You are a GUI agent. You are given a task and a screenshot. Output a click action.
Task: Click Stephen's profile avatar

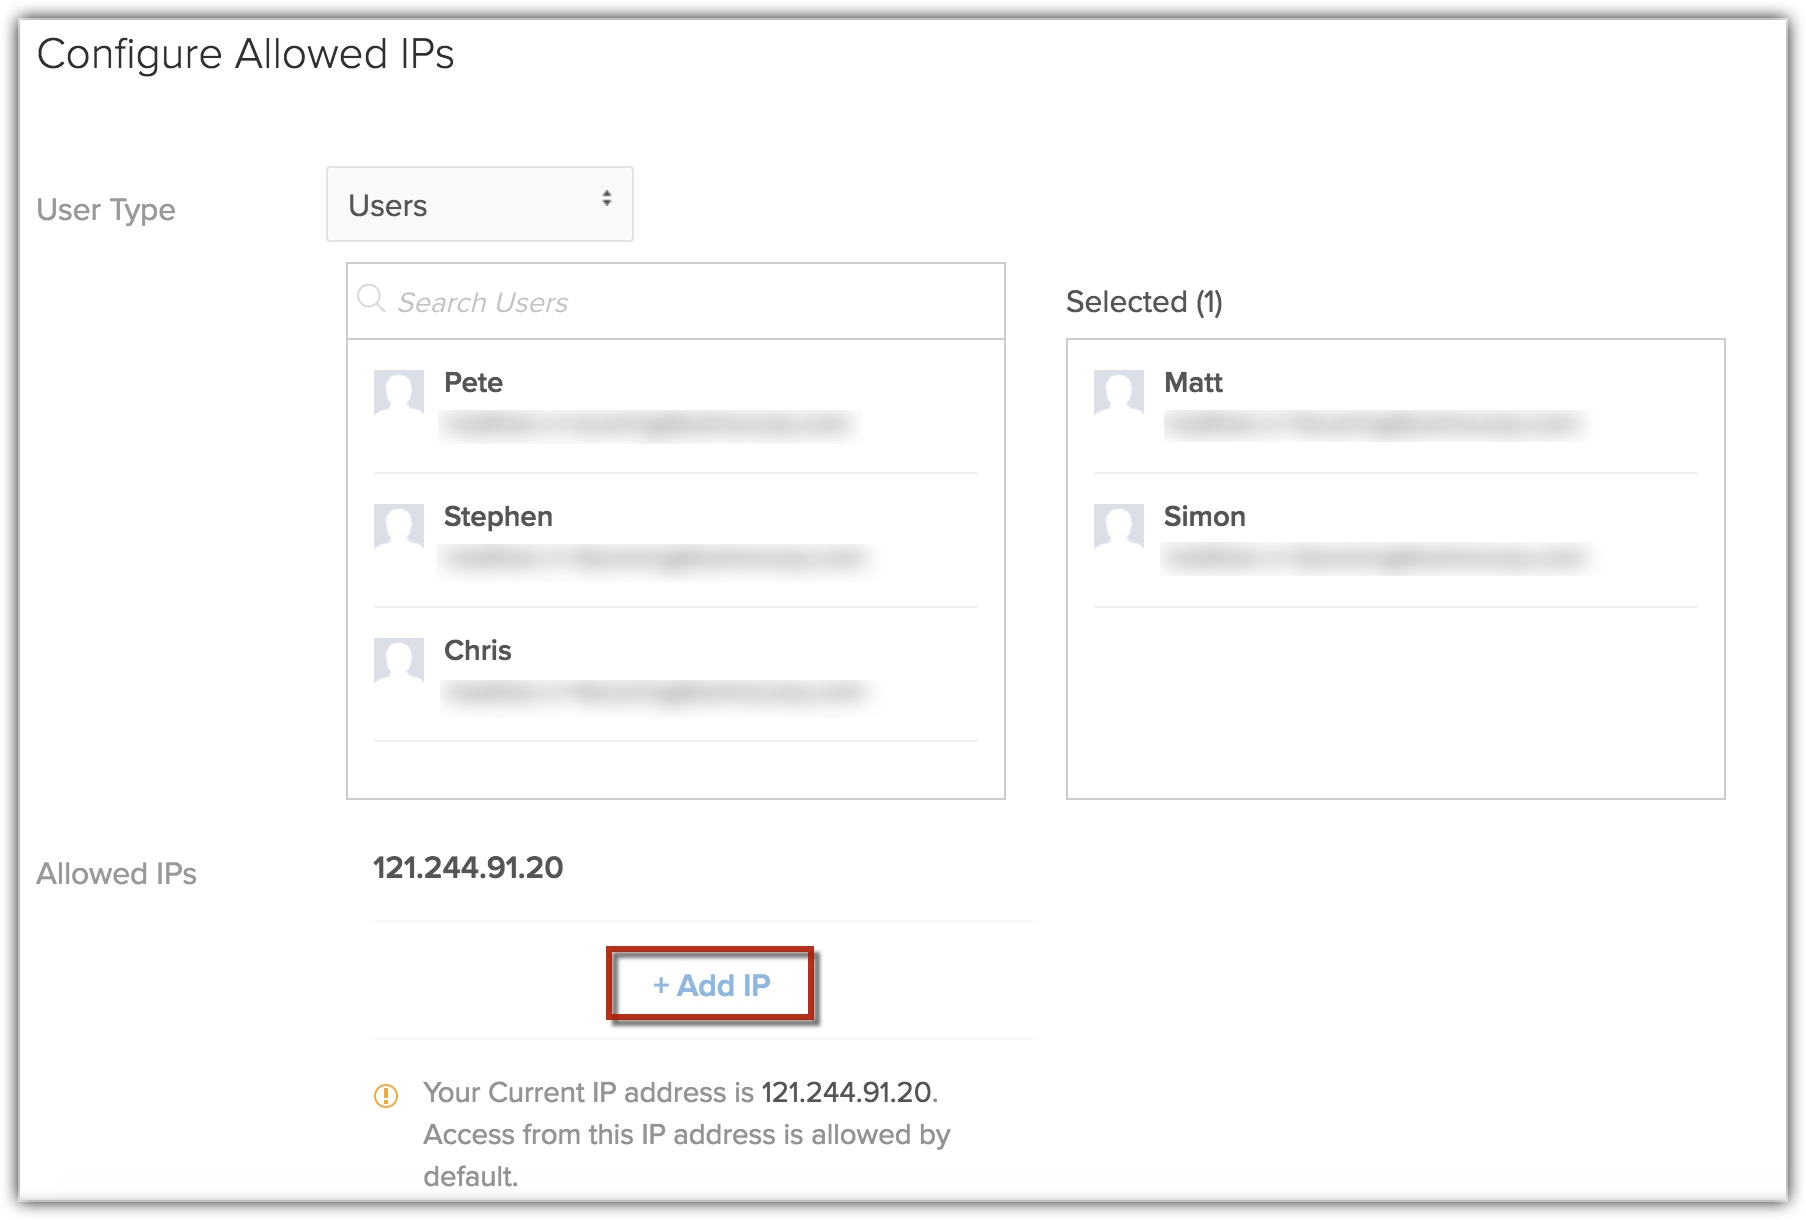click(398, 526)
